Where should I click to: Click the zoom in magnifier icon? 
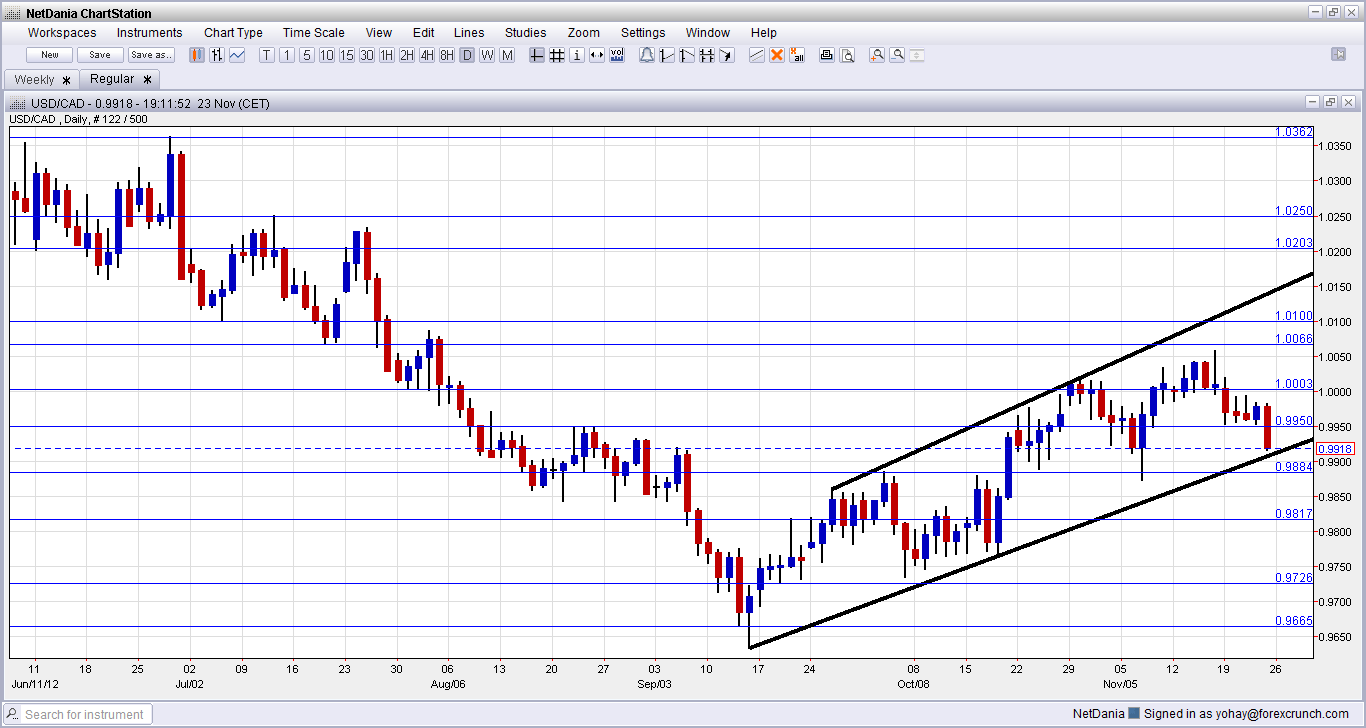click(877, 55)
